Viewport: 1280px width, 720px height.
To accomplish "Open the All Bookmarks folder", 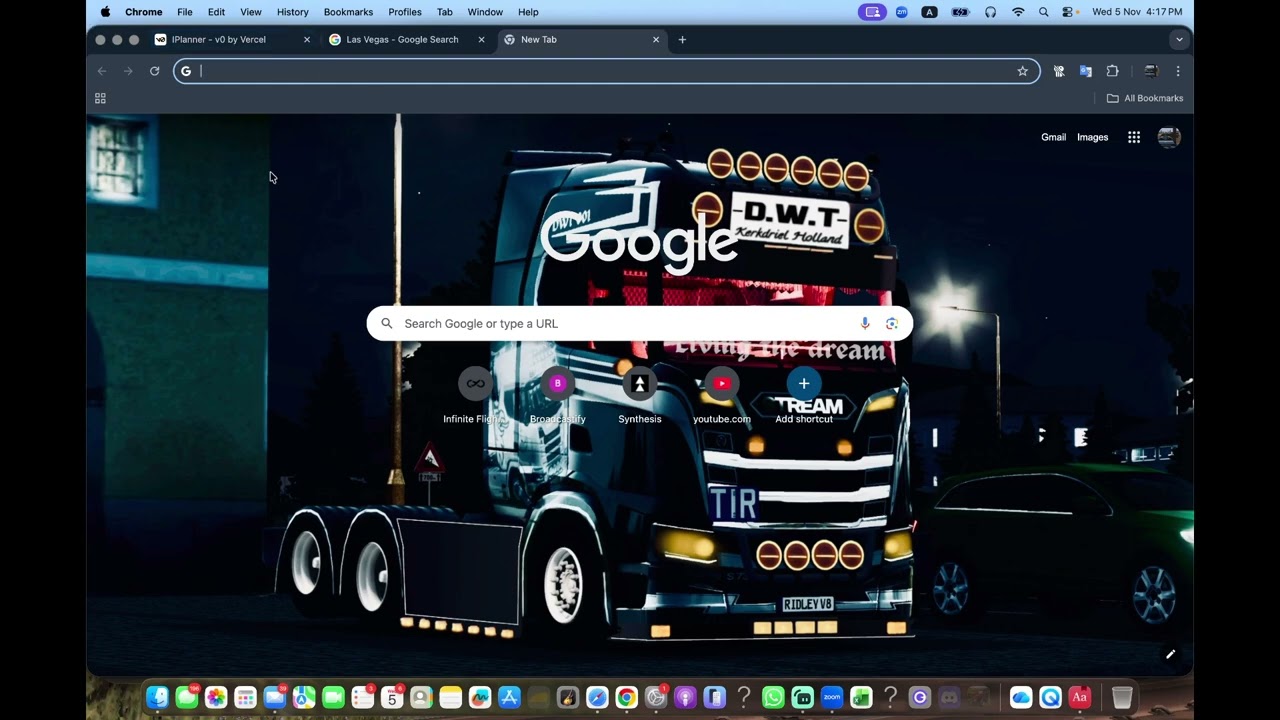I will click(x=1145, y=98).
